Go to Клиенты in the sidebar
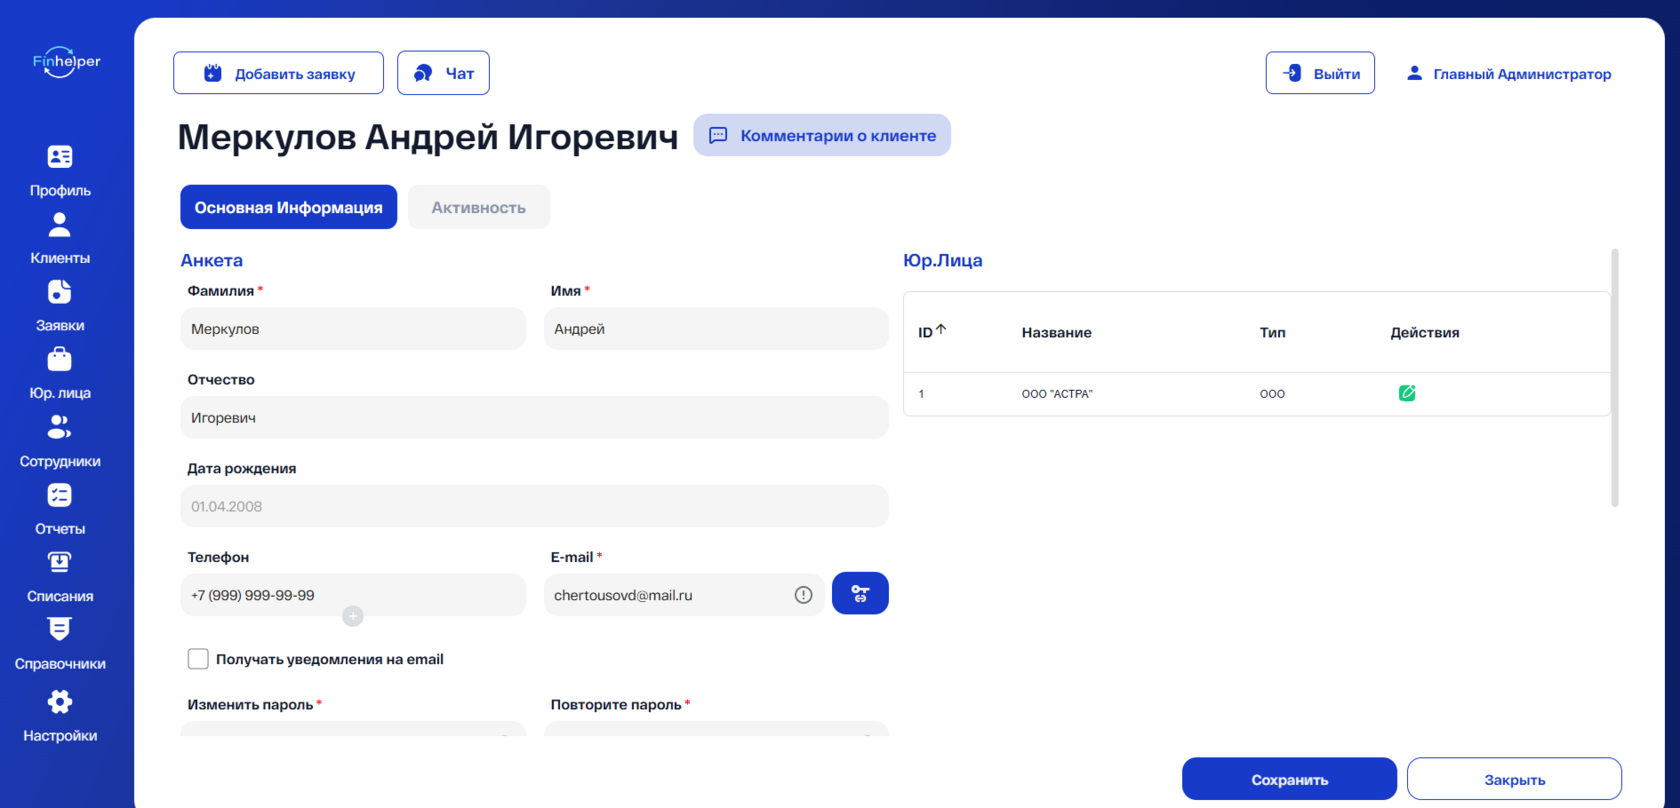This screenshot has height=808, width=1680. pos(60,239)
